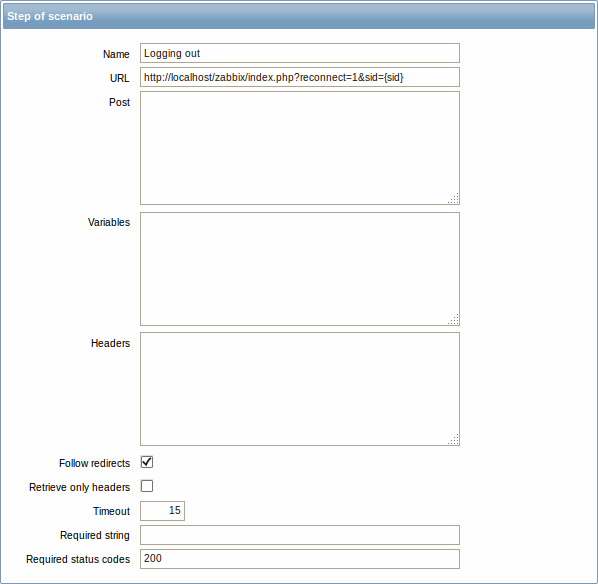Image resolution: width=598 pixels, height=584 pixels.
Task: Click the Timeout field showing 15
Action: pos(162,511)
